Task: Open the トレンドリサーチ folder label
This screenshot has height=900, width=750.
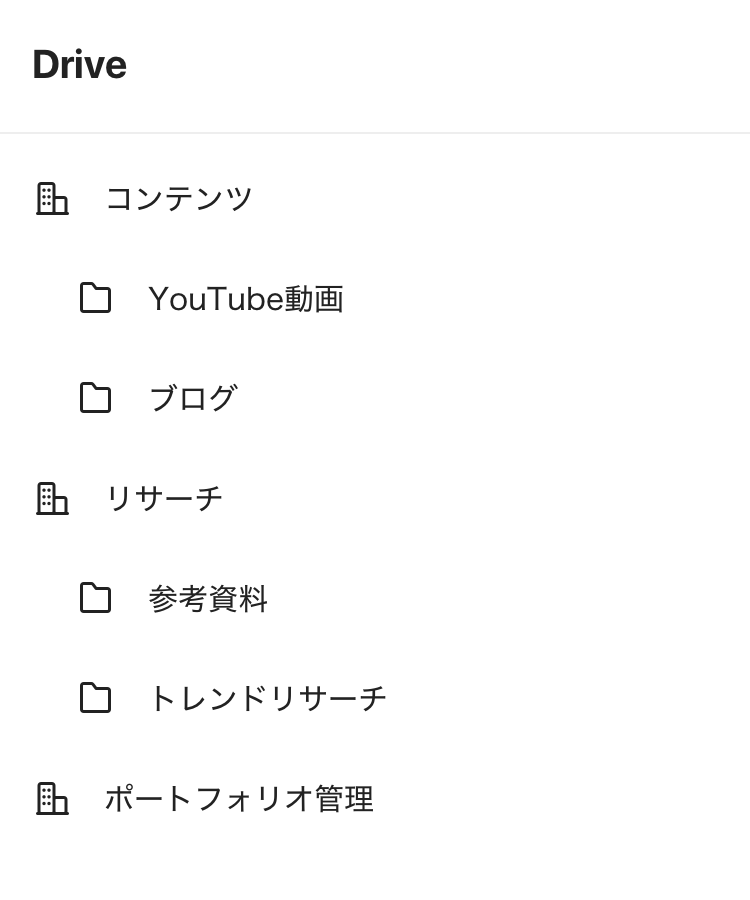Action: coord(267,698)
